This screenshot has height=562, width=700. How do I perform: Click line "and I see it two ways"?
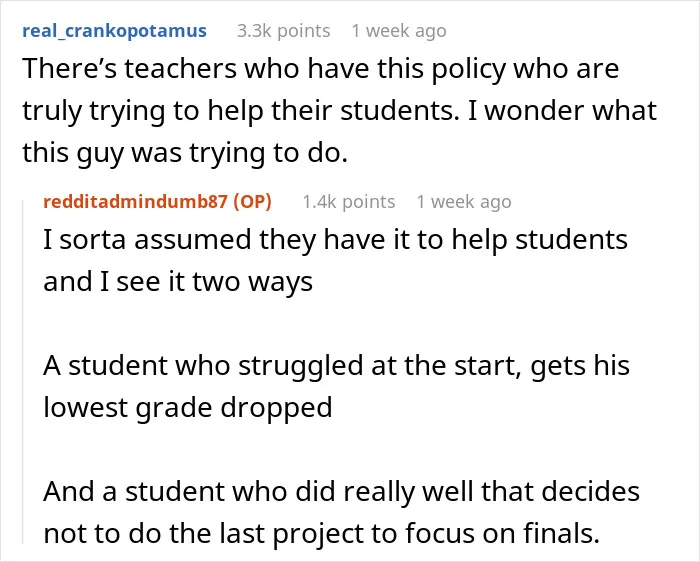[178, 282]
